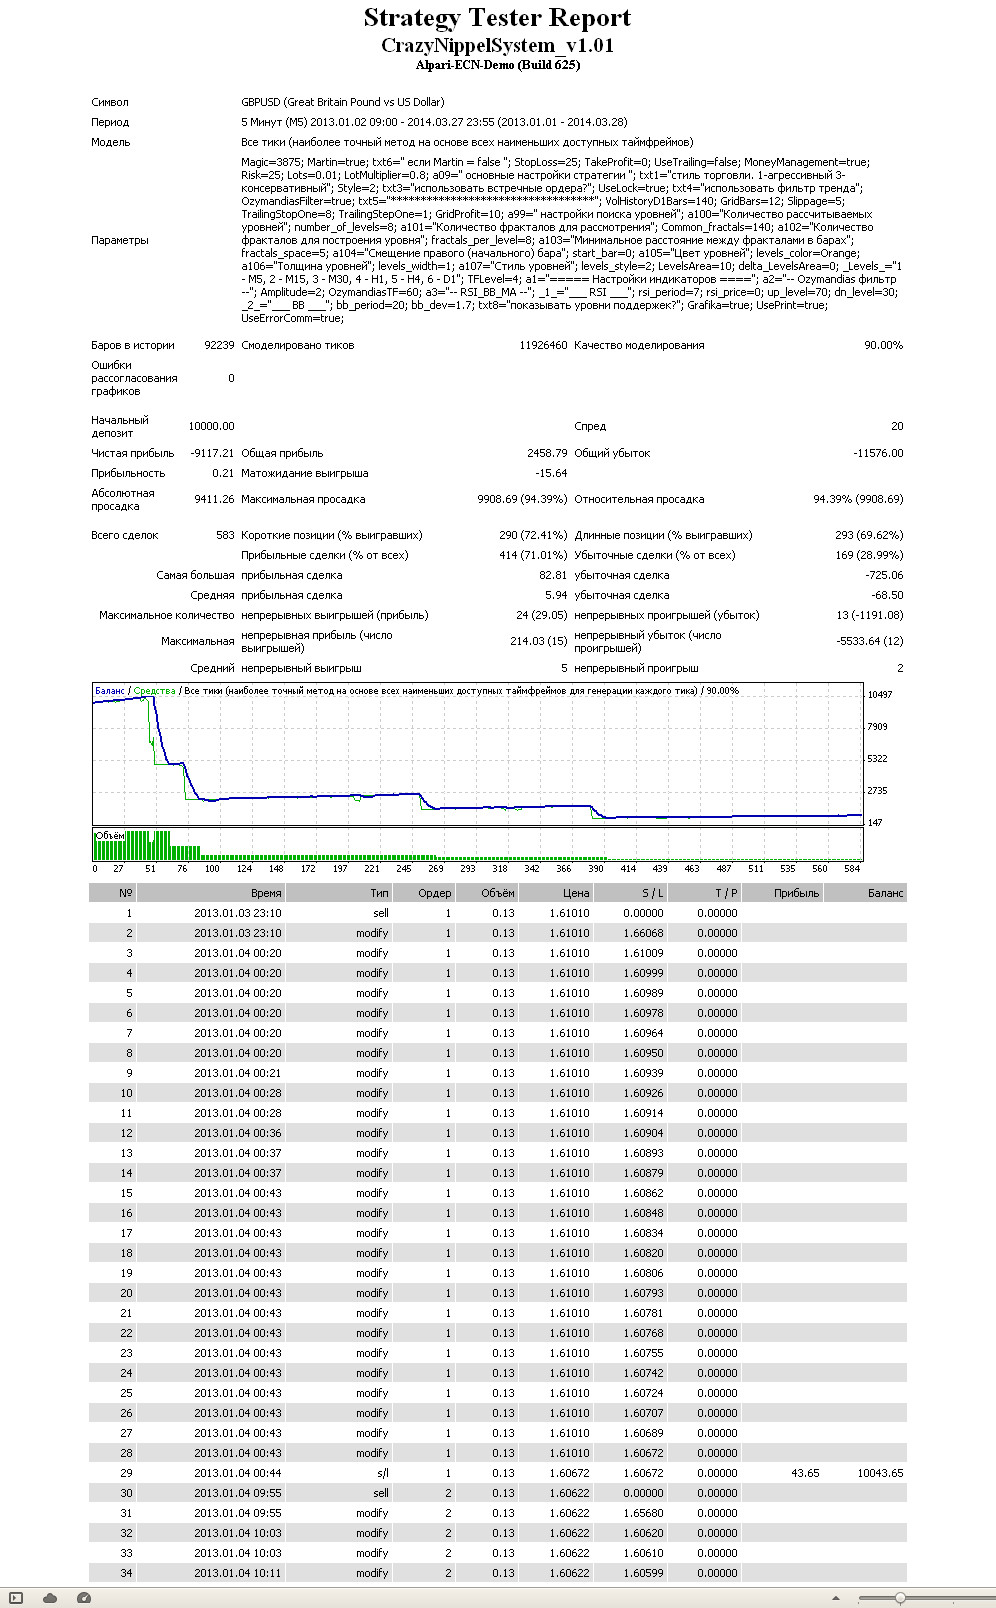The width and height of the screenshot is (996, 1608).
Task: Click Максимальная просадка value 9908.69 (94.39%)
Action: (523, 499)
